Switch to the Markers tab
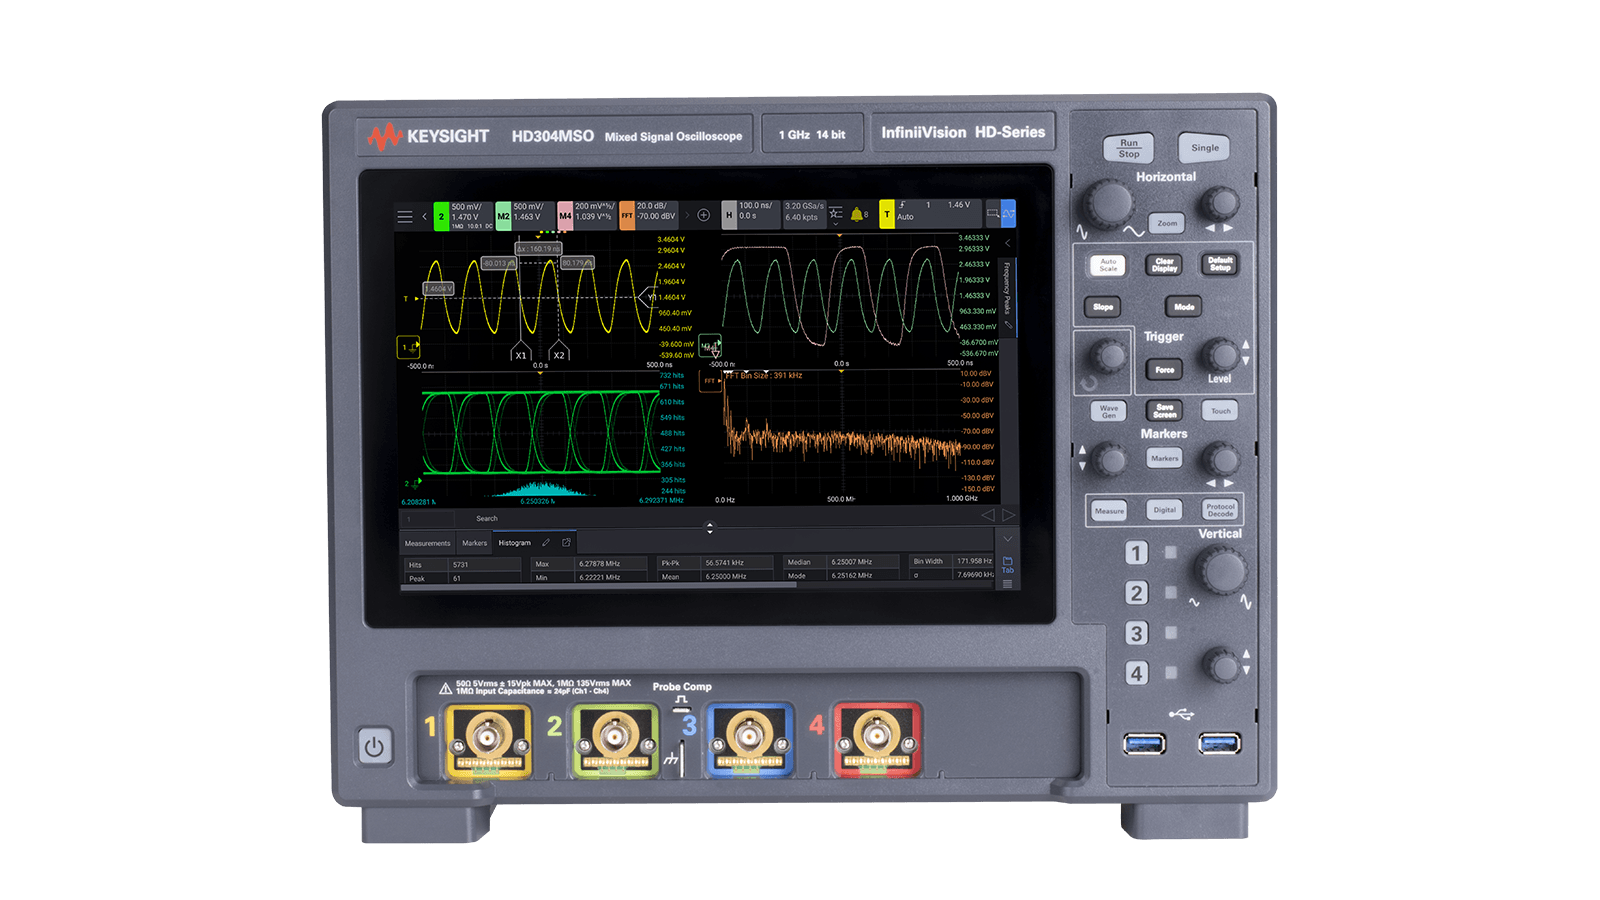 pos(474,543)
